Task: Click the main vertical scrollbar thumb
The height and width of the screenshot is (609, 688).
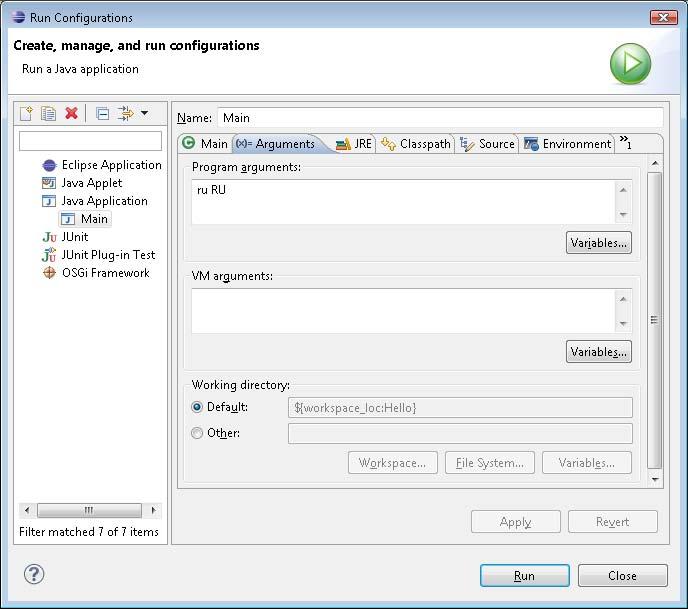Action: click(654, 320)
